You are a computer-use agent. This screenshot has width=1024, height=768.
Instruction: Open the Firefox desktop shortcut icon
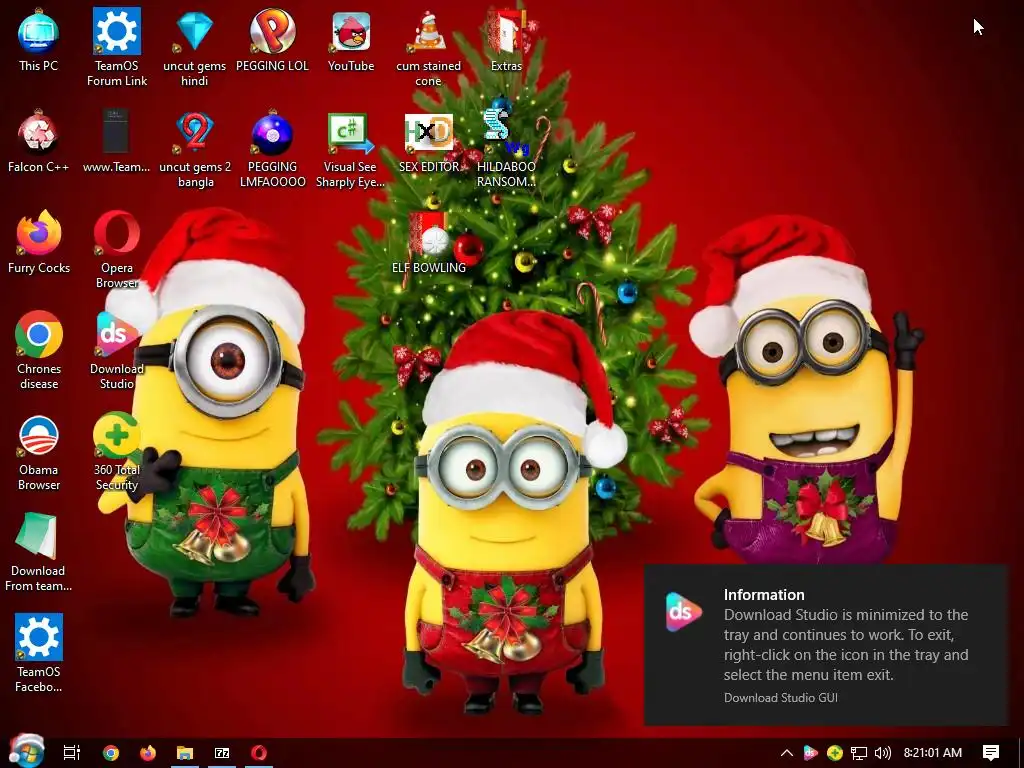[x=38, y=242]
